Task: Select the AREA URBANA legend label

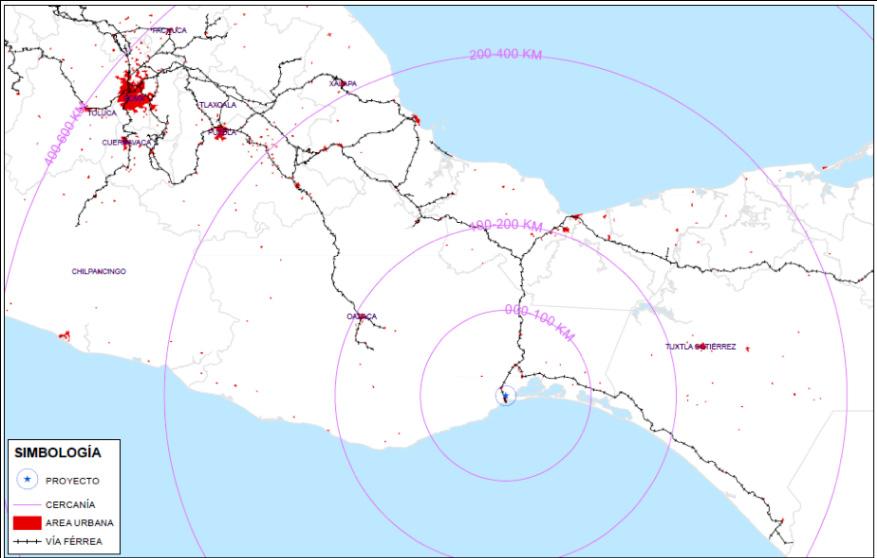Action: pyautogui.click(x=79, y=523)
